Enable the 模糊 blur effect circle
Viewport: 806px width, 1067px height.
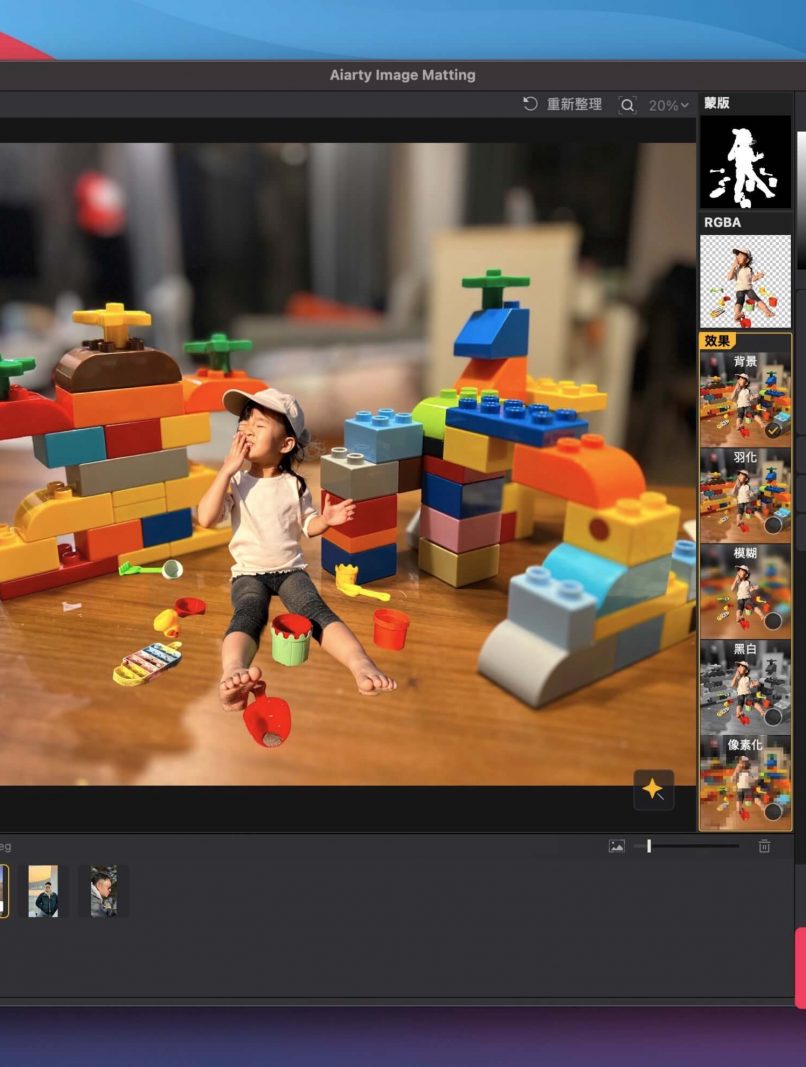[773, 621]
